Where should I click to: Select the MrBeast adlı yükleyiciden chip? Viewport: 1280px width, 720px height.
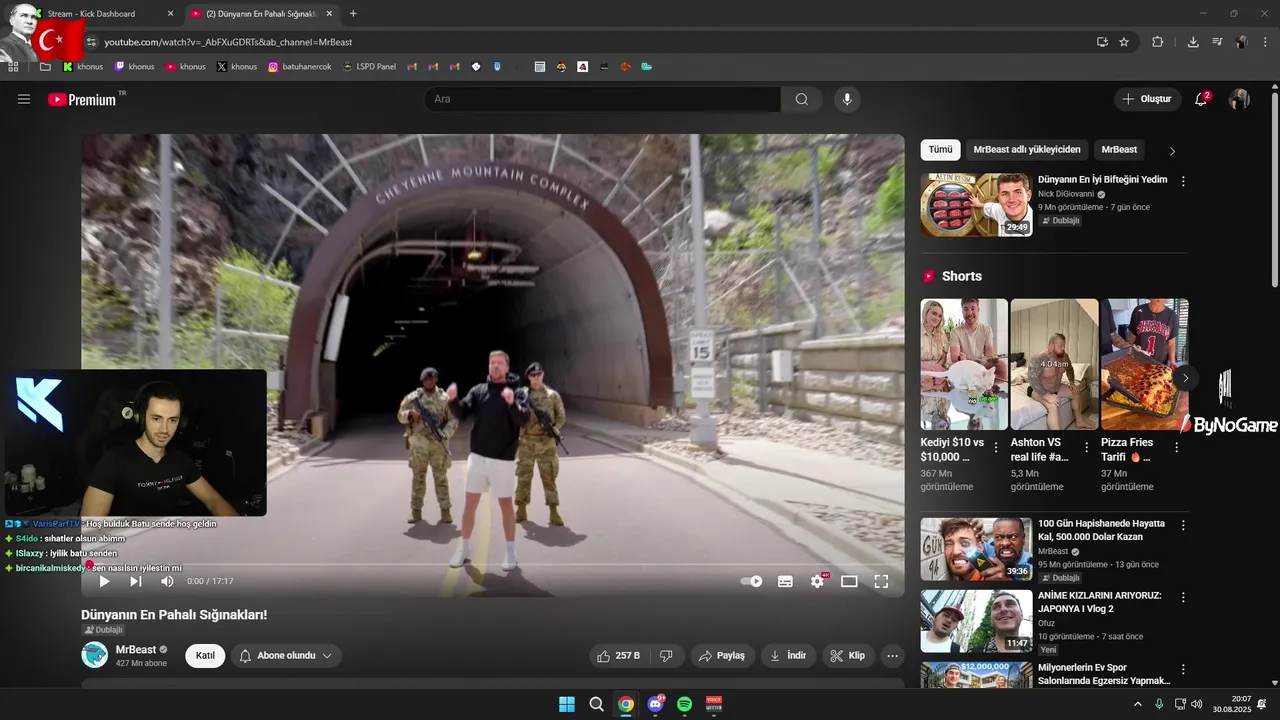click(1027, 150)
